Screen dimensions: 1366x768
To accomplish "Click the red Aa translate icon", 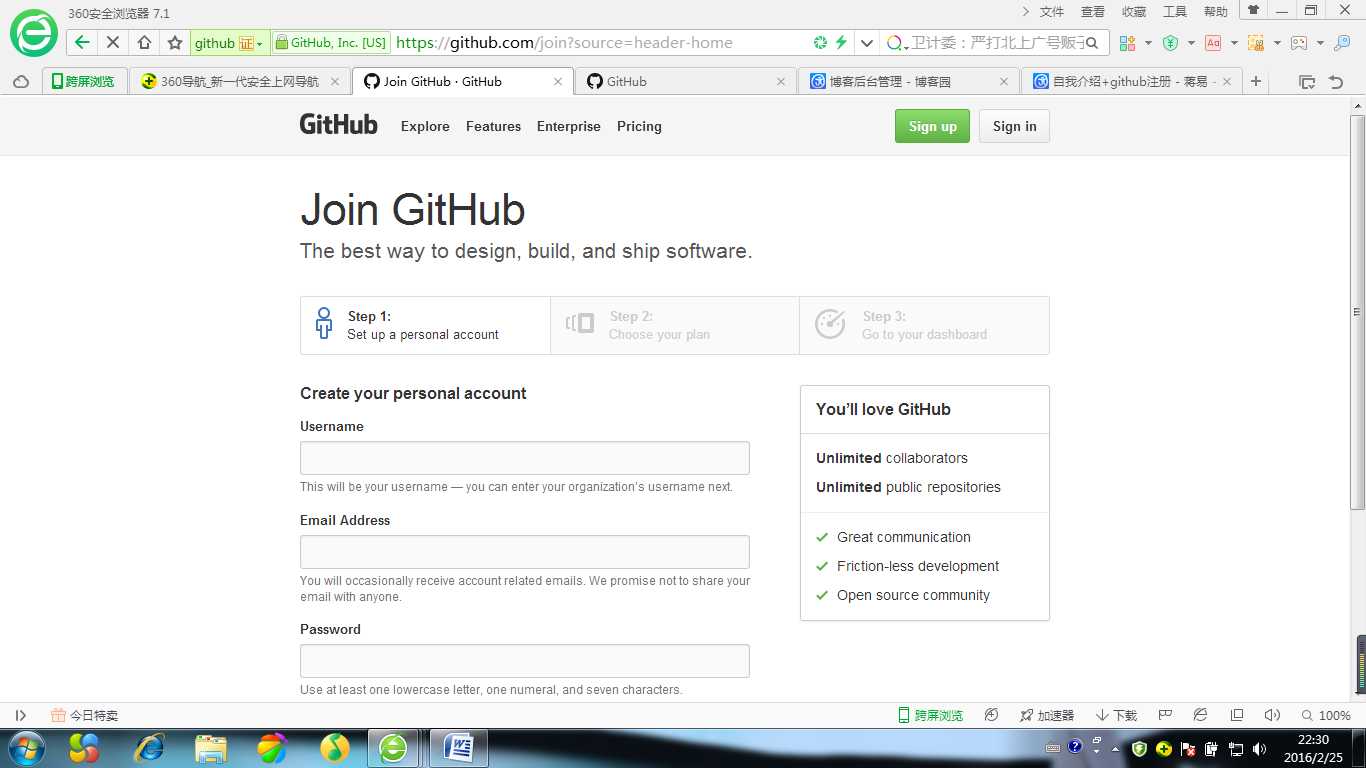I will 1213,43.
